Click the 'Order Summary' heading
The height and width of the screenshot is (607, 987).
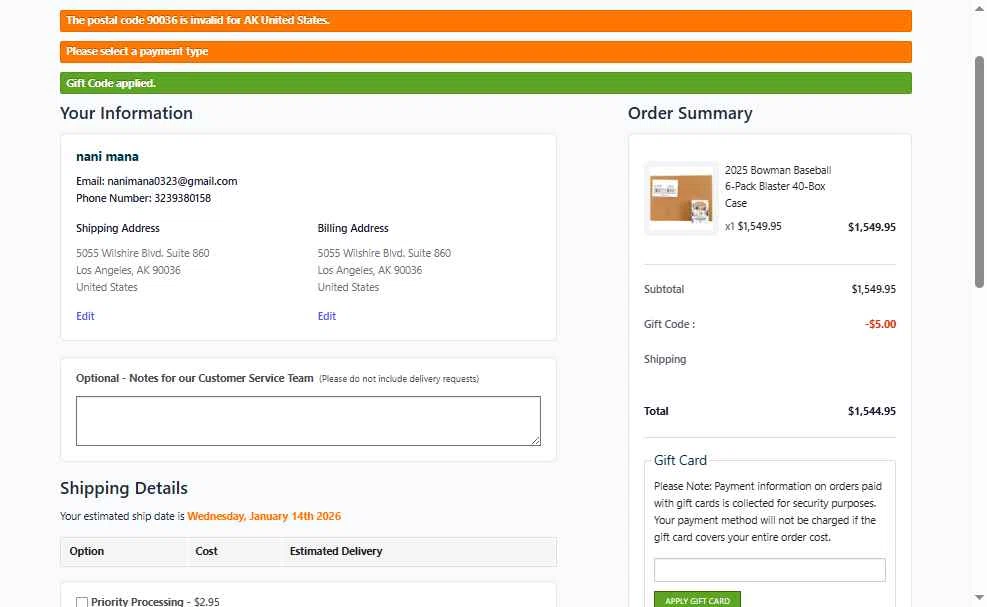click(690, 113)
